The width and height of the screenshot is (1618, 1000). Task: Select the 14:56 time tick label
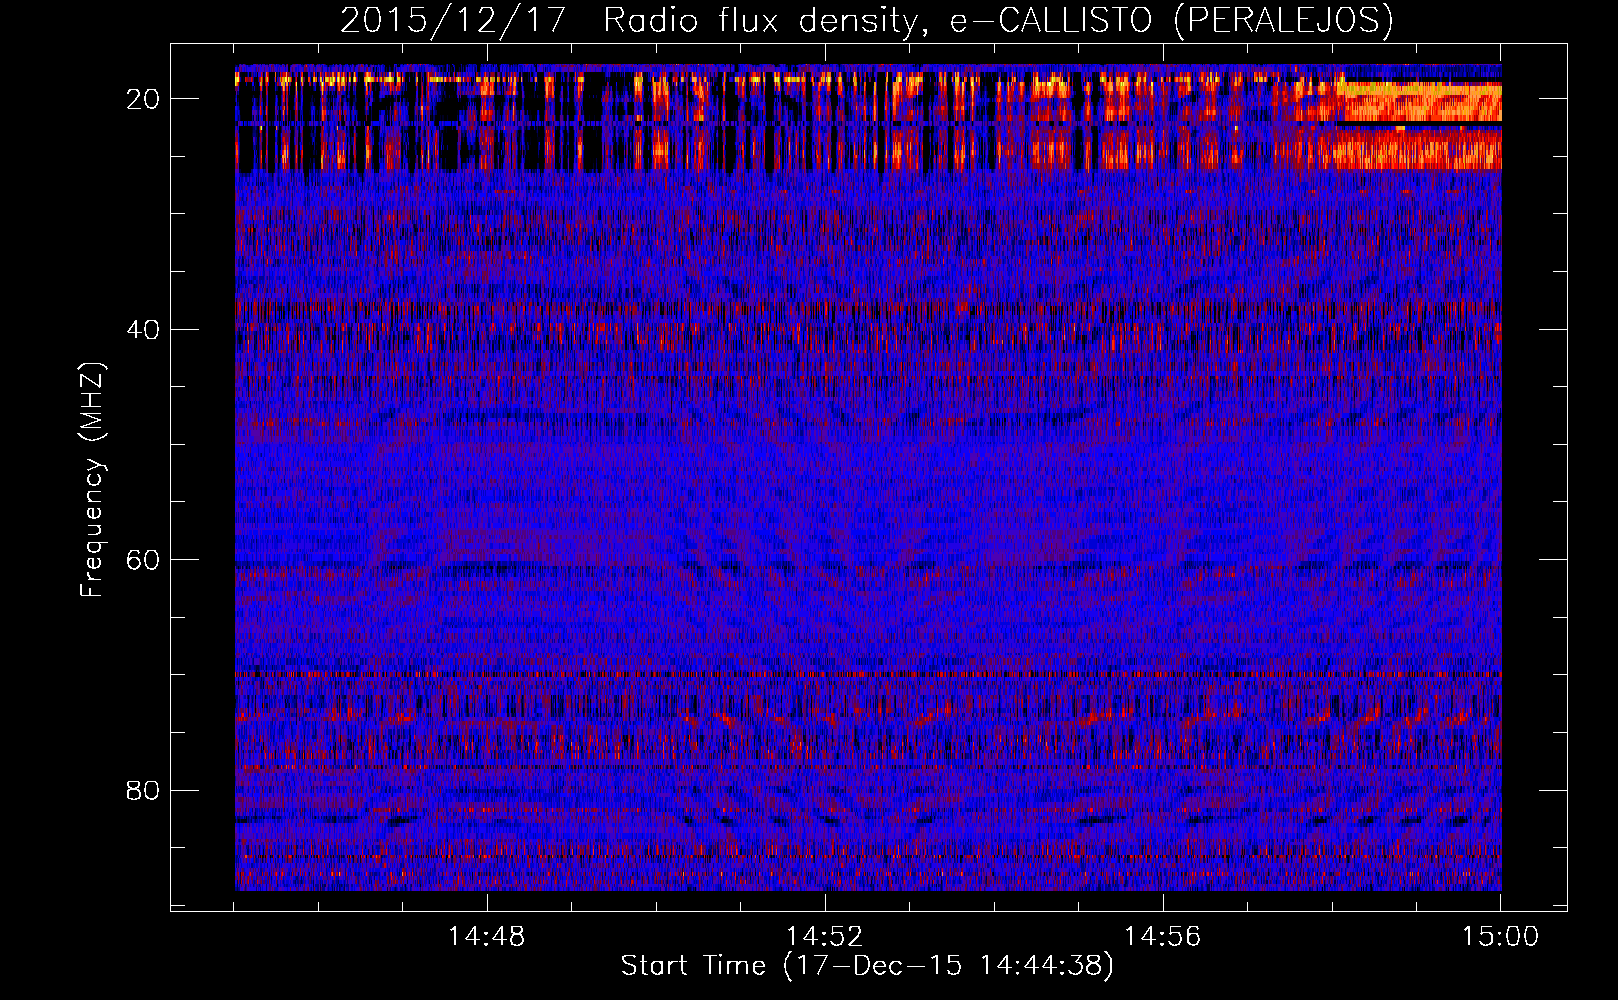(x=1163, y=937)
